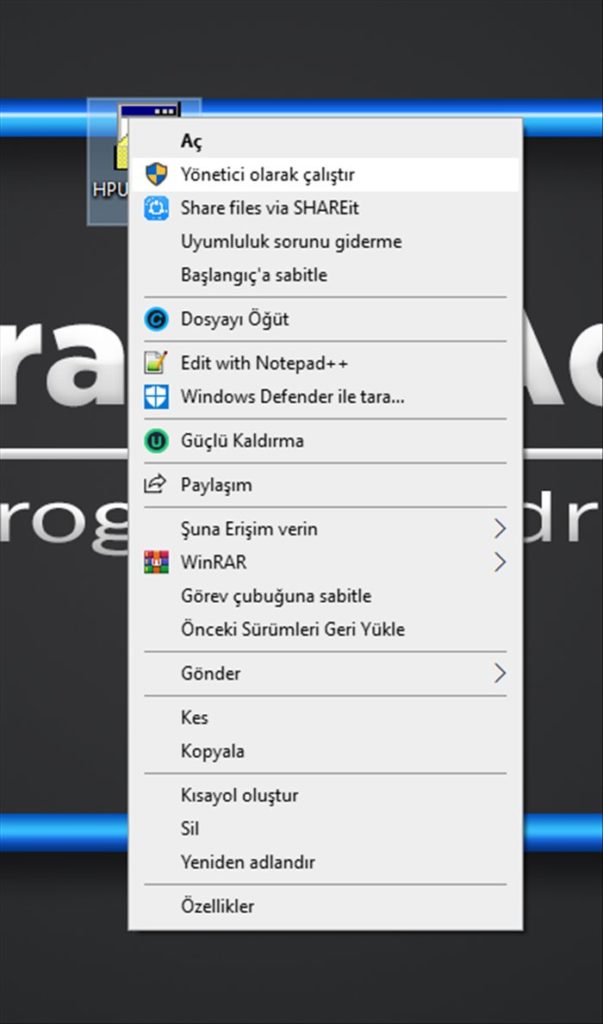Image resolution: width=603 pixels, height=1024 pixels.
Task: Select the HPU desktop shortcut icon
Action: point(109,161)
